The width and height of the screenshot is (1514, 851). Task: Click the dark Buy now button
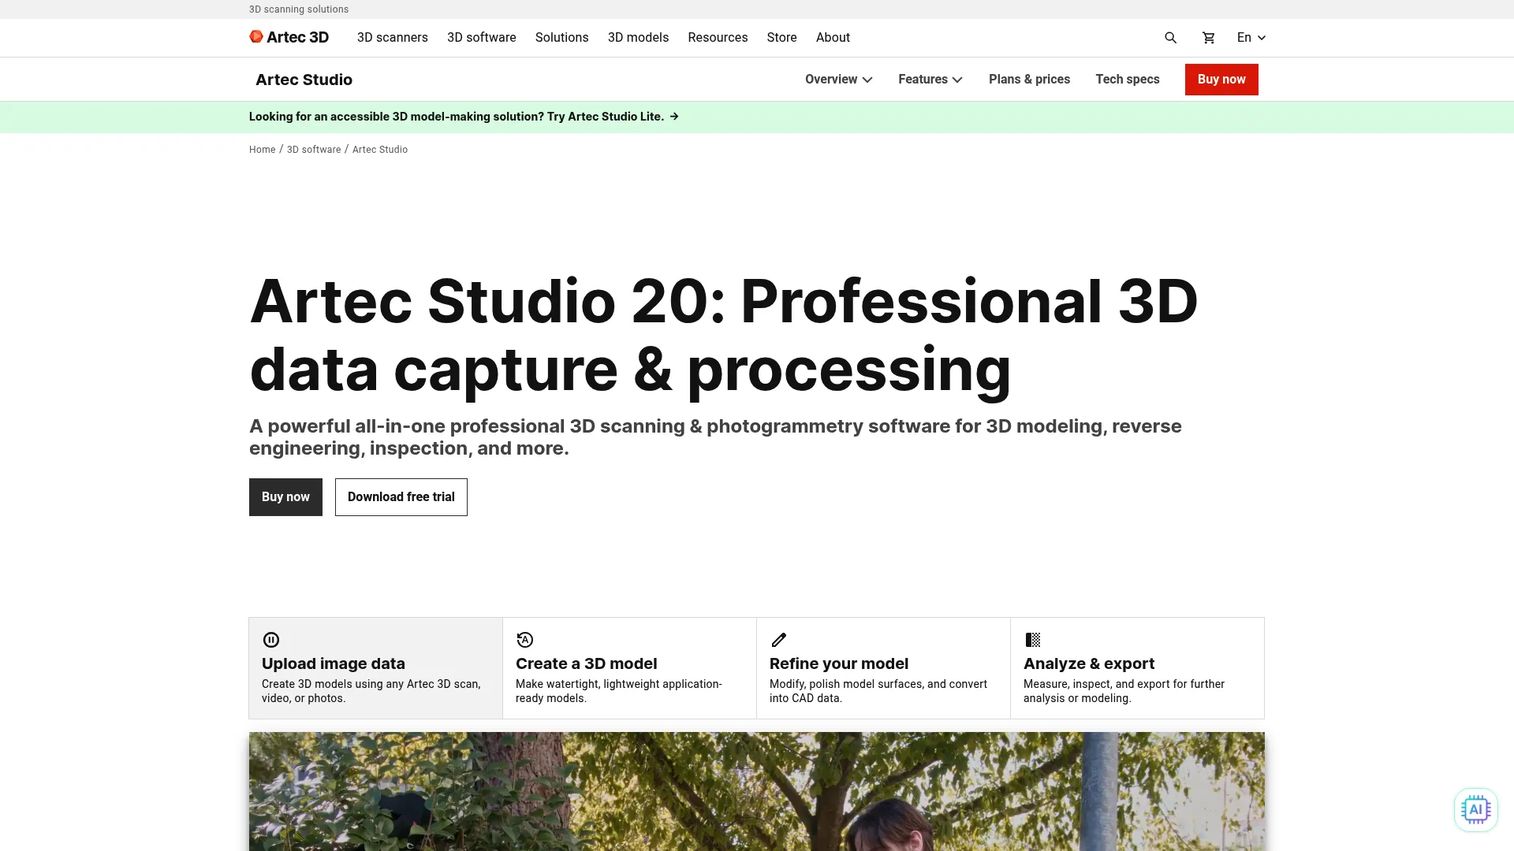pyautogui.click(x=286, y=497)
